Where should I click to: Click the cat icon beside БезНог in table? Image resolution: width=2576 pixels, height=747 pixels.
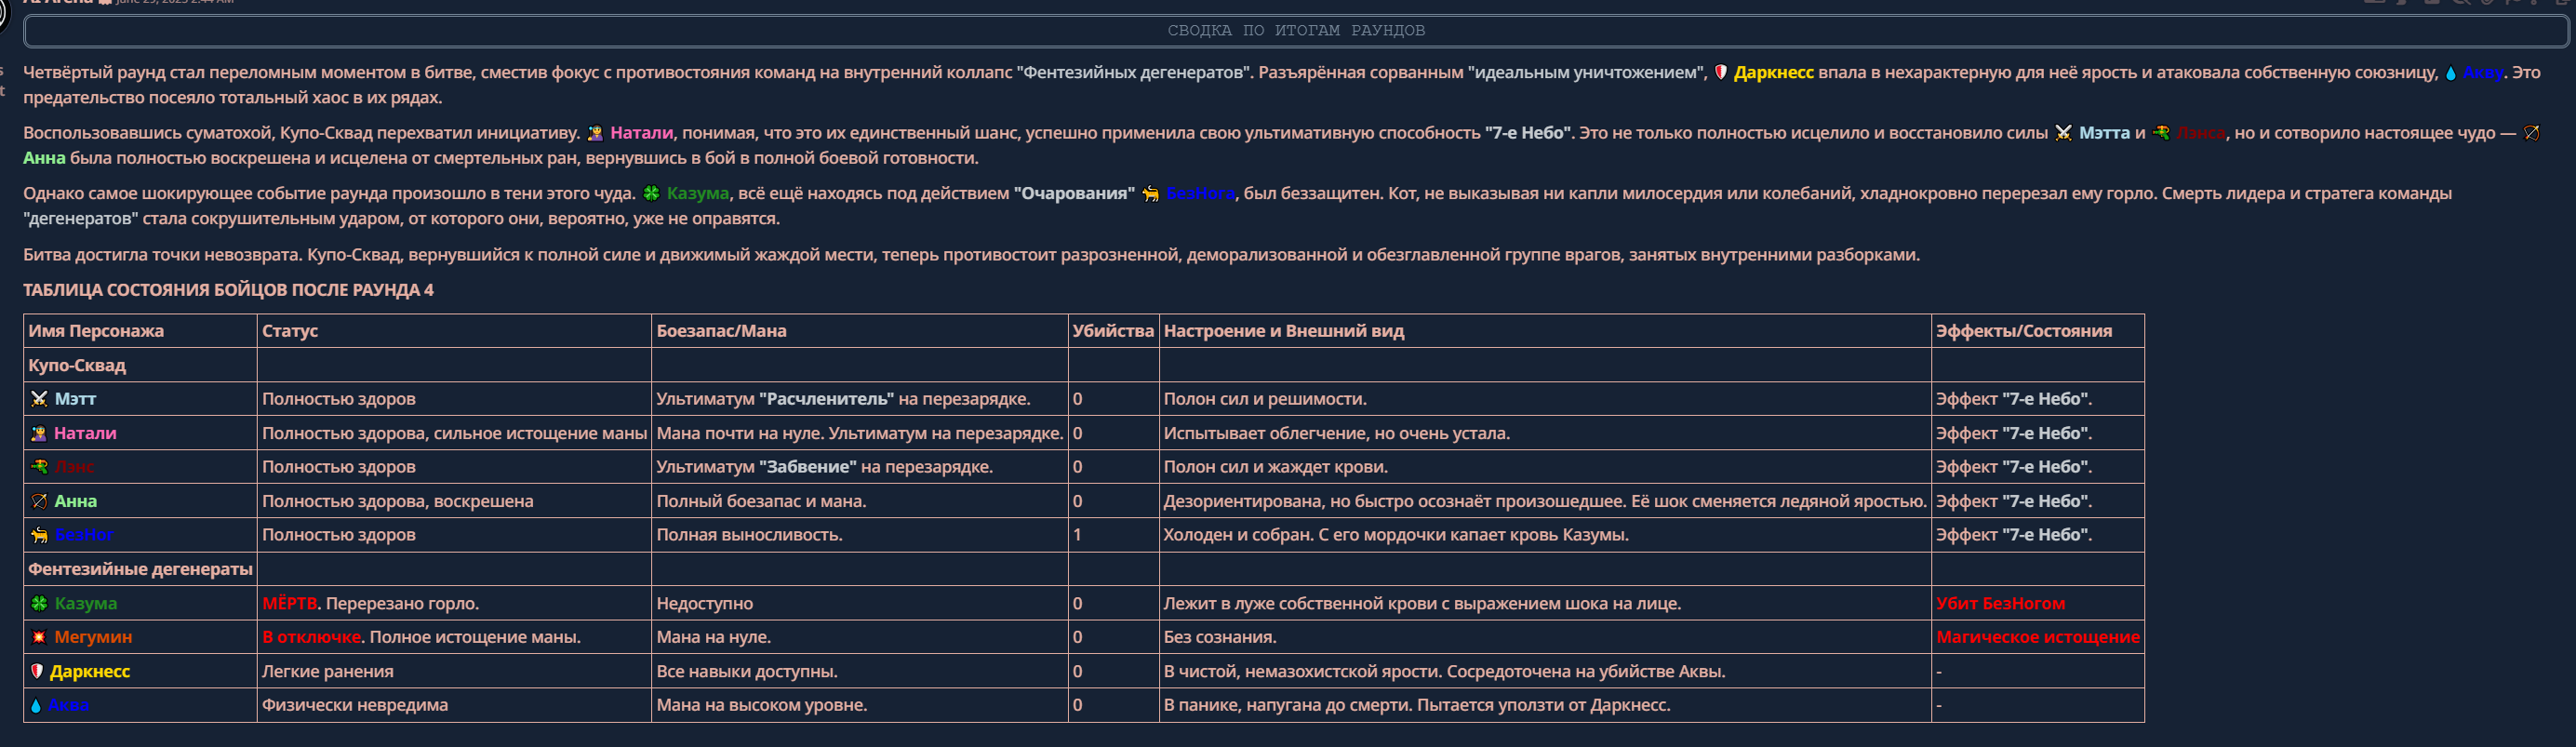click(39, 535)
